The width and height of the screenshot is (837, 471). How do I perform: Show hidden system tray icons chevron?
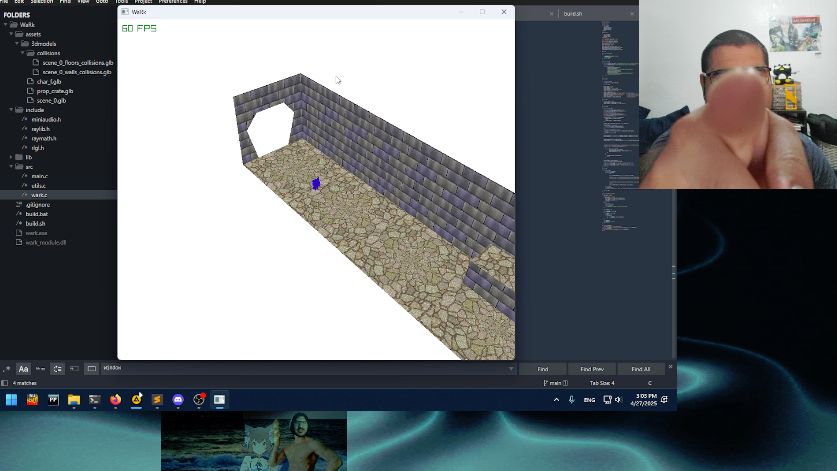[x=556, y=399]
